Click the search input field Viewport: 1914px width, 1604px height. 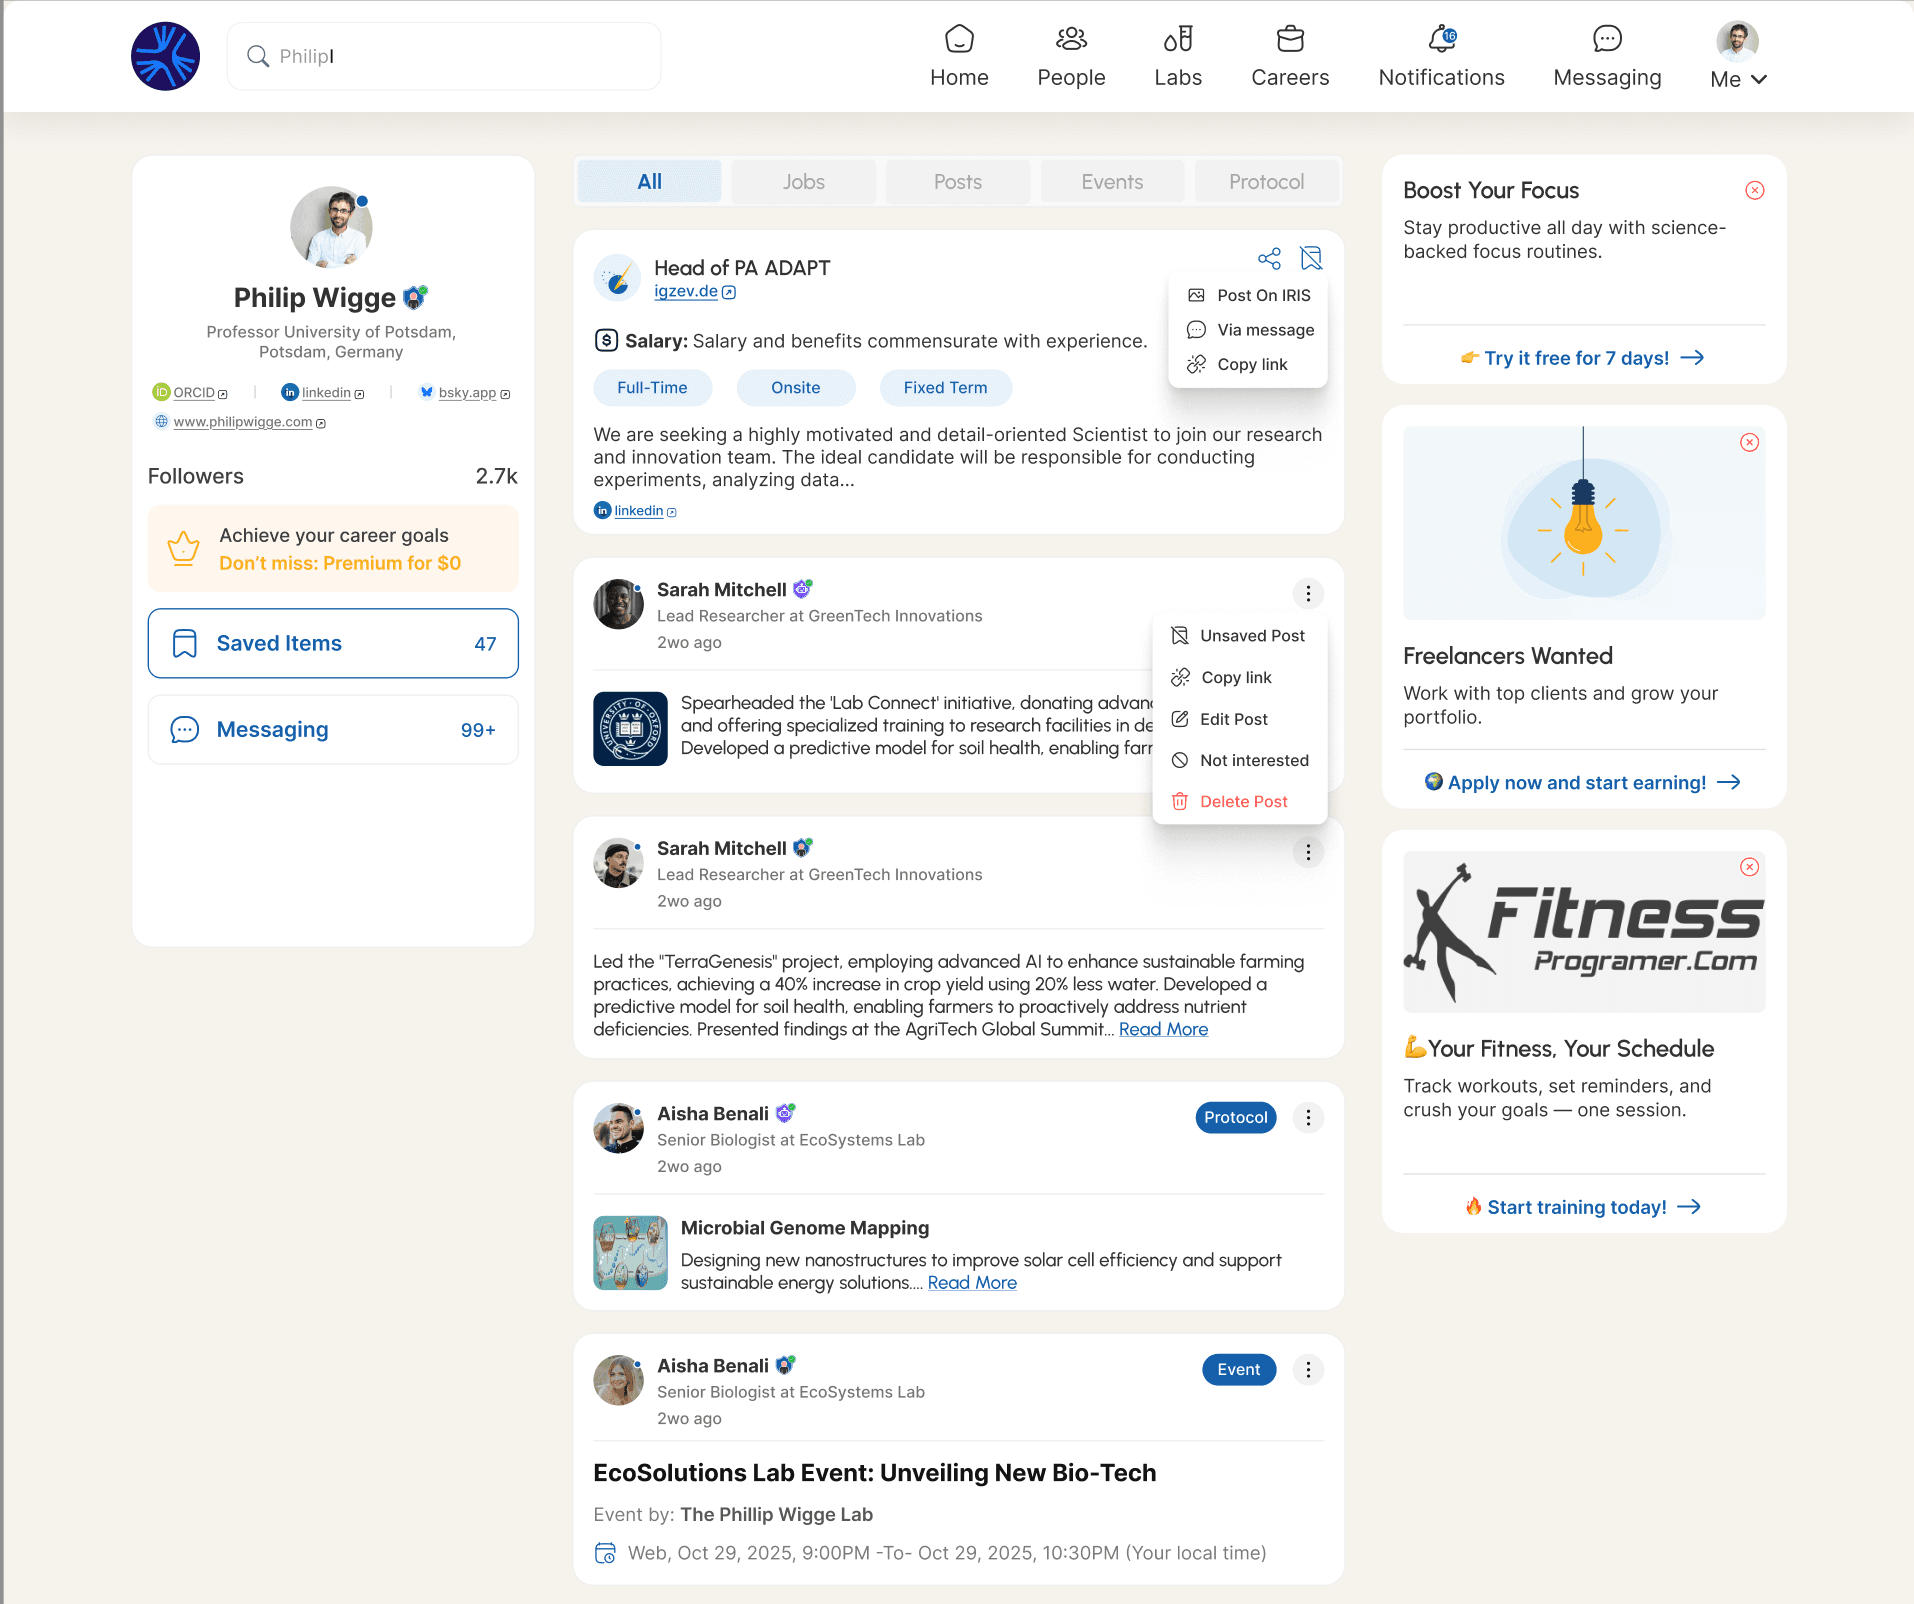444,56
